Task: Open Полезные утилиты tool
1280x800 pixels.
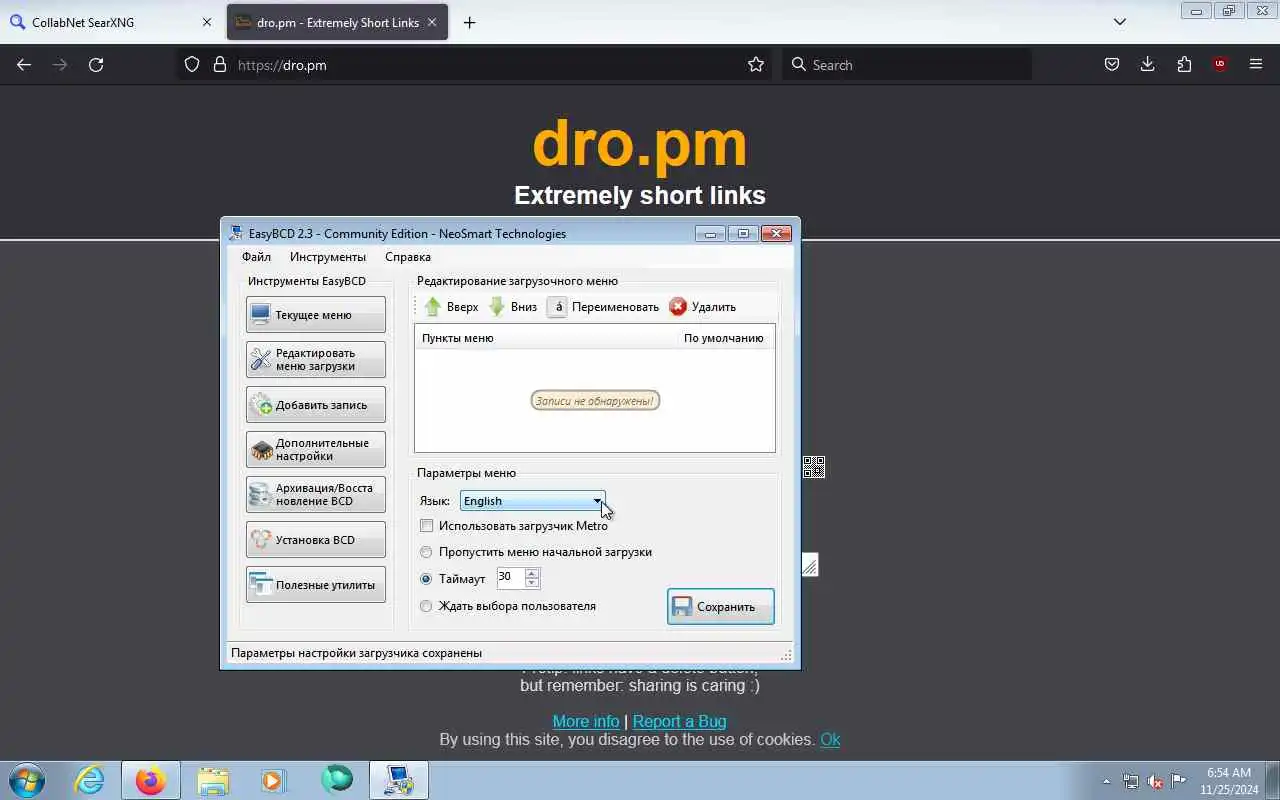Action: pos(315,584)
